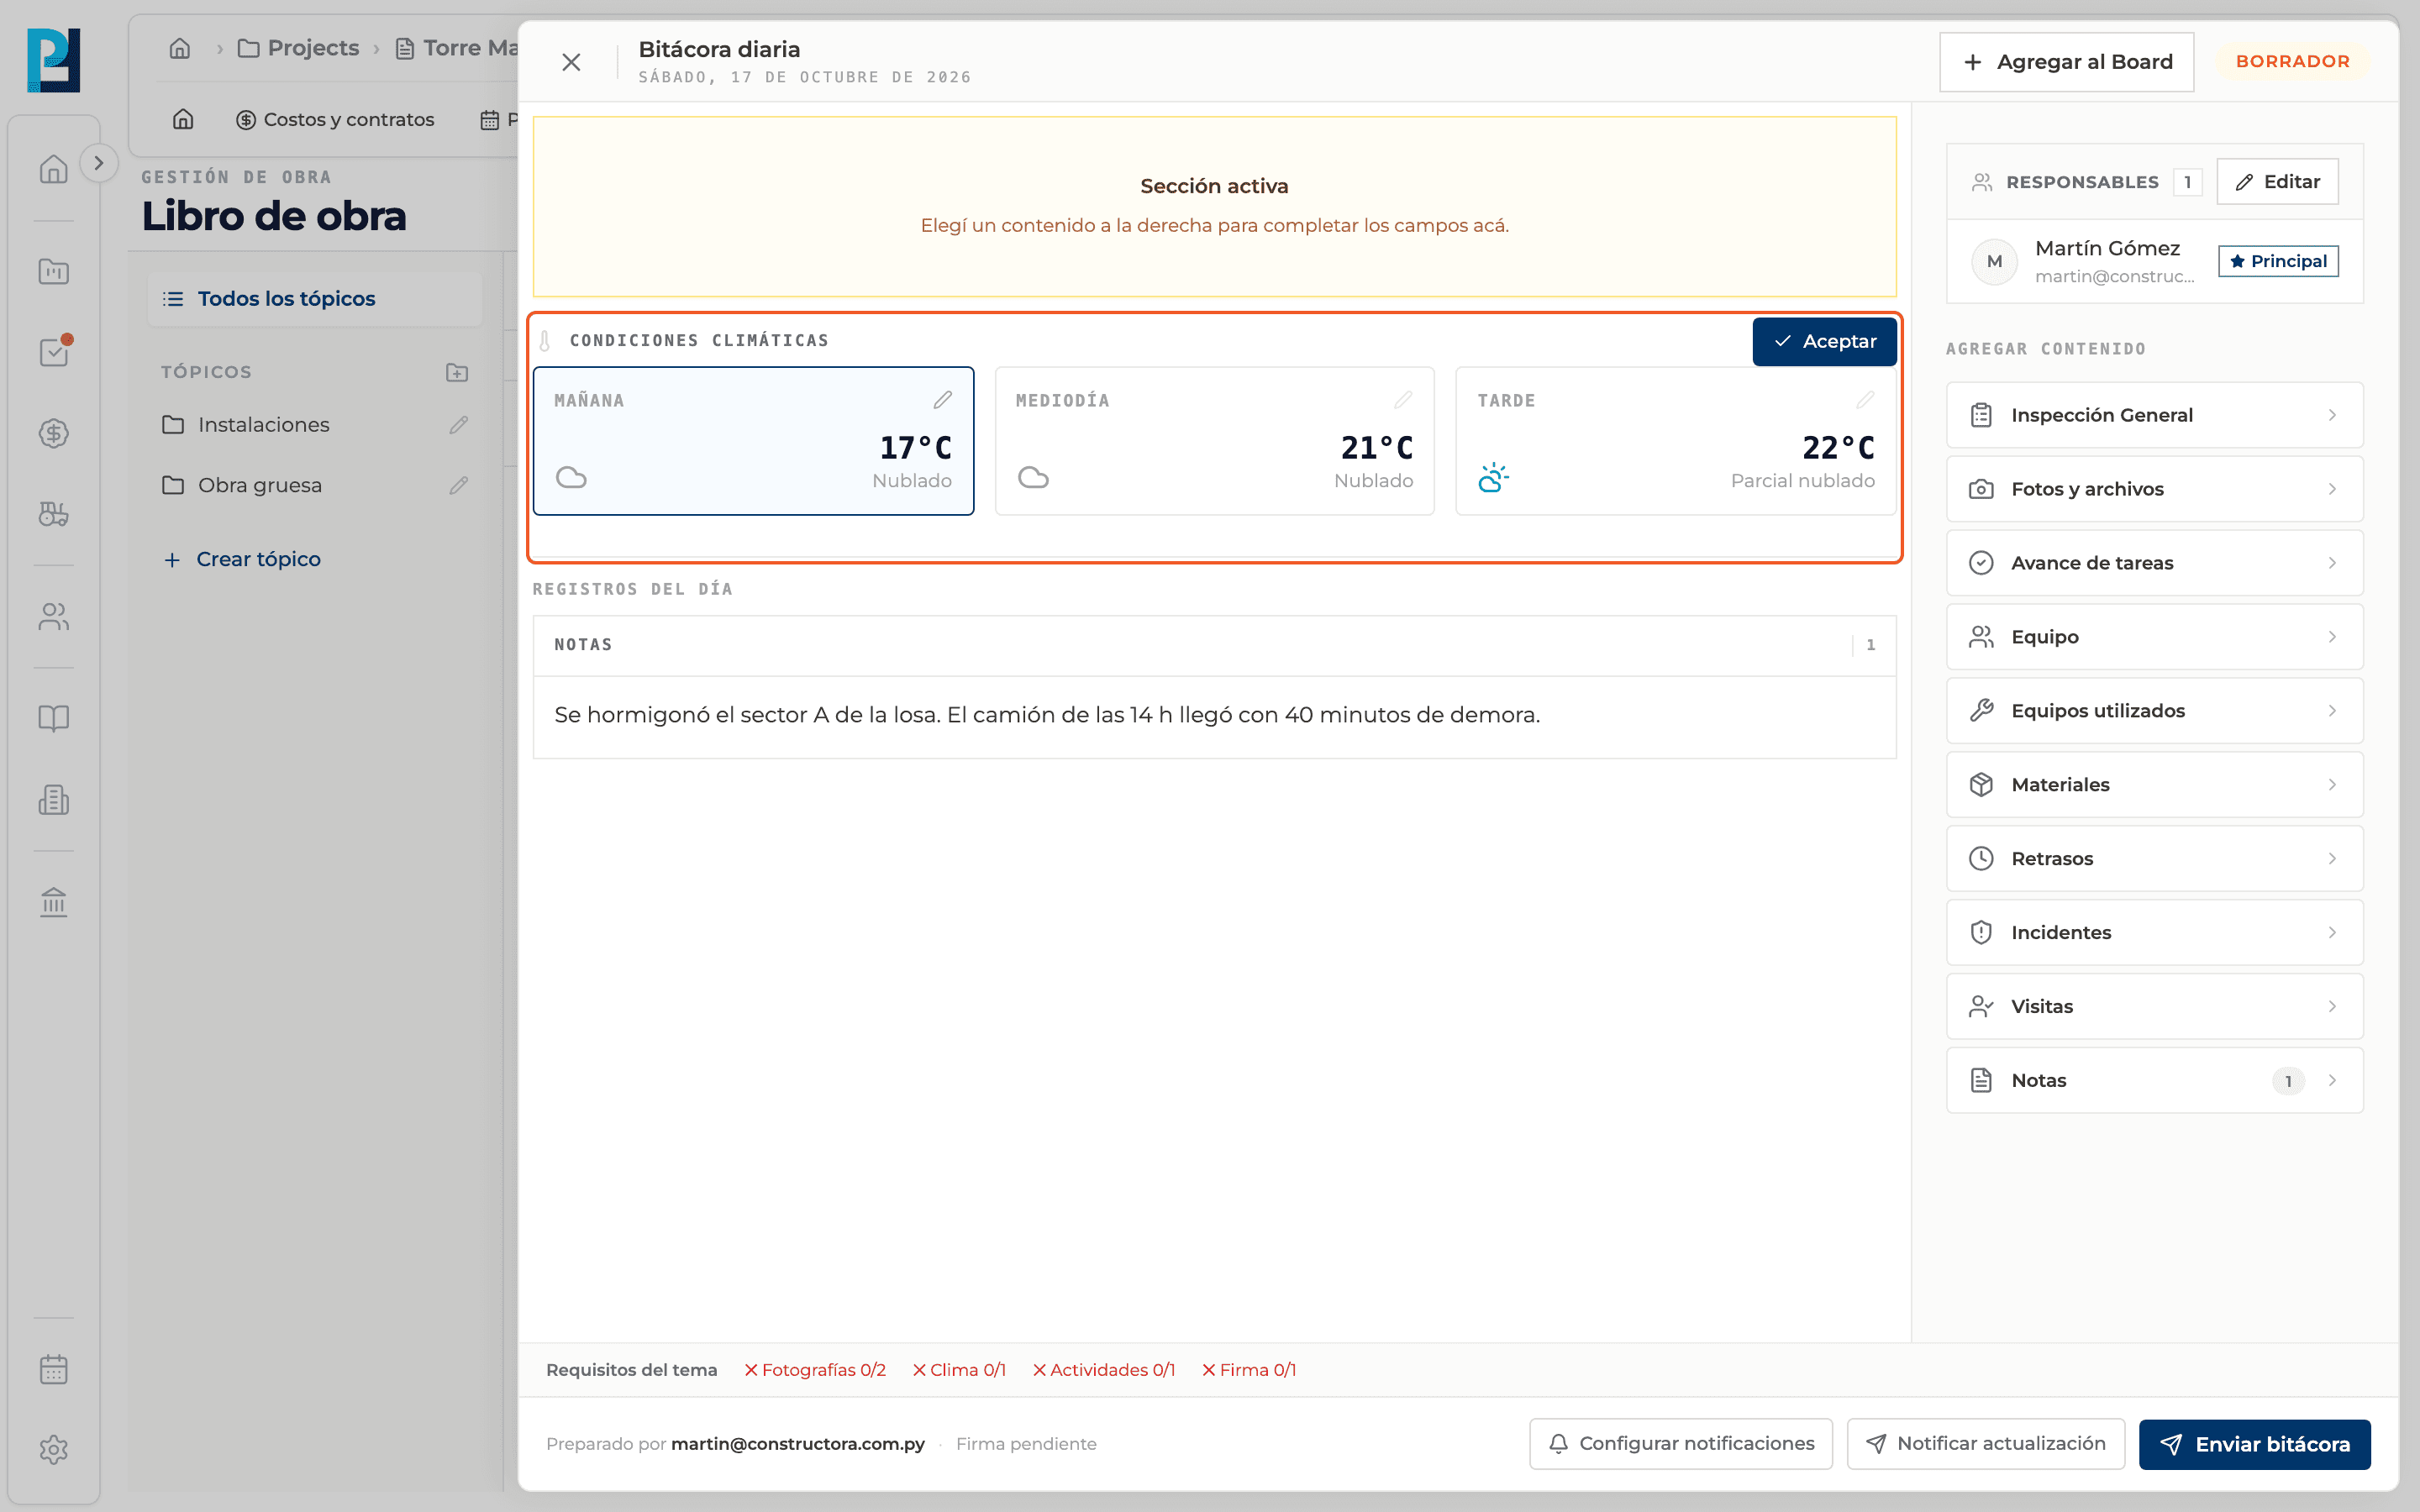The height and width of the screenshot is (1512, 2420).
Task: Expand Avance de tareas content row
Action: 2155,563
